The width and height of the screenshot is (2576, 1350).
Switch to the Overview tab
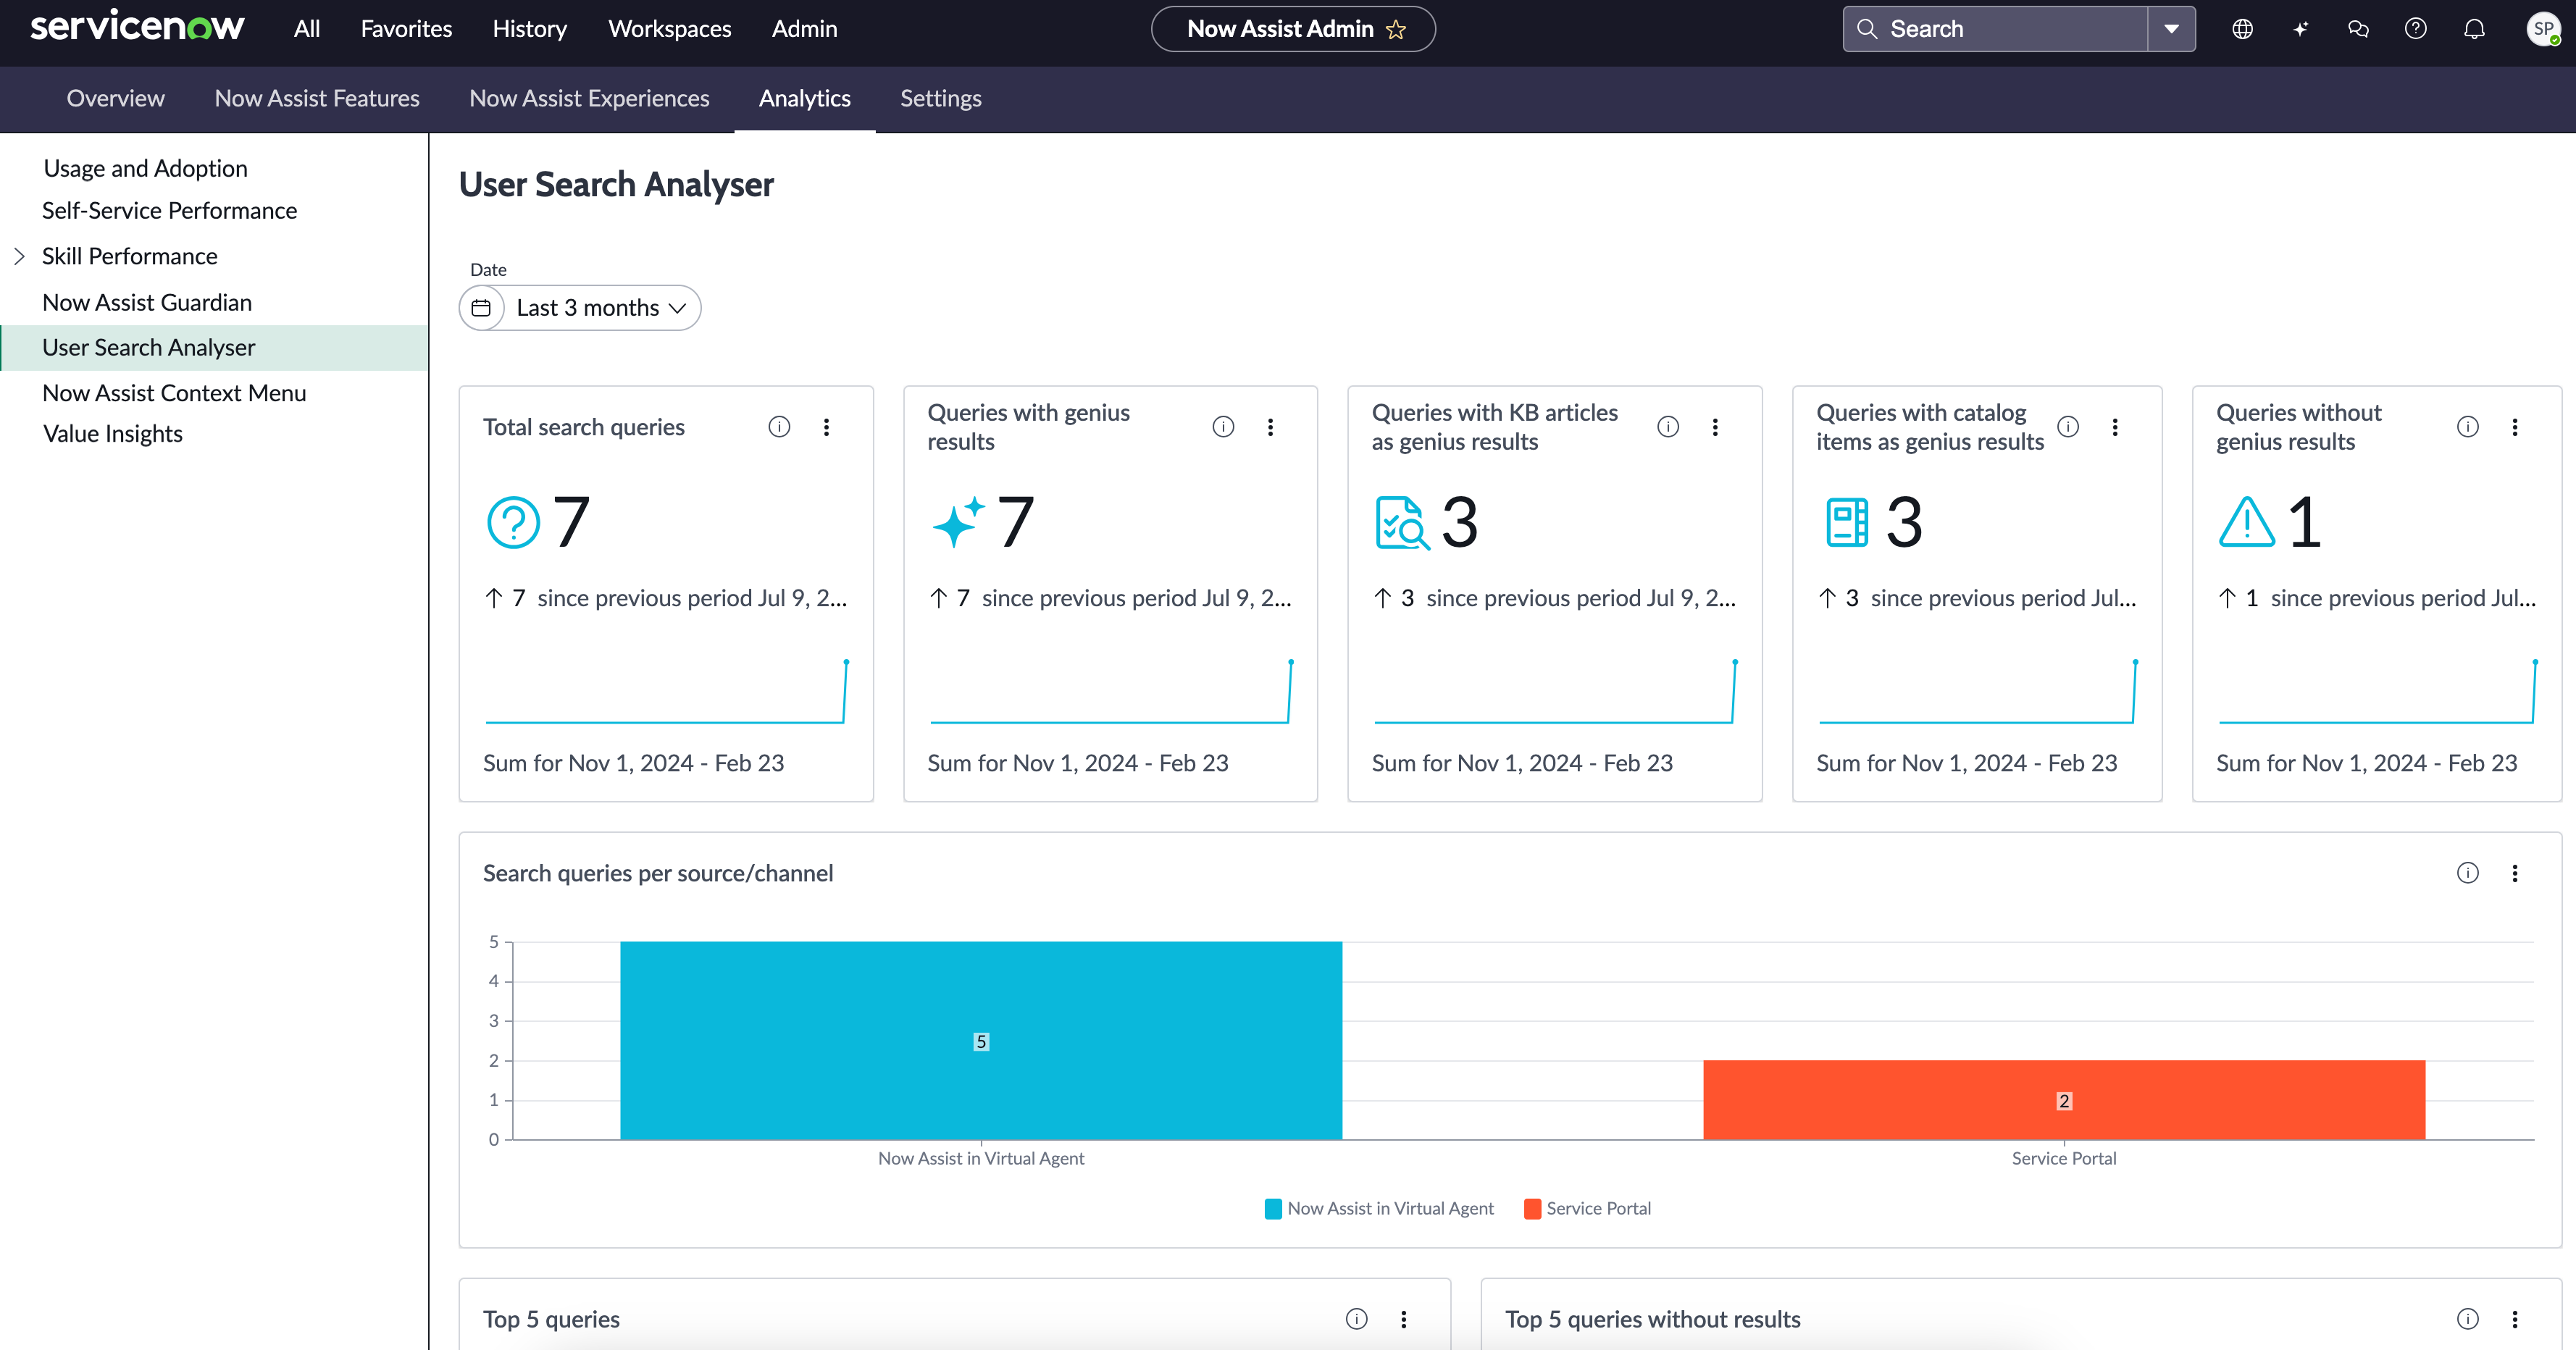click(116, 98)
